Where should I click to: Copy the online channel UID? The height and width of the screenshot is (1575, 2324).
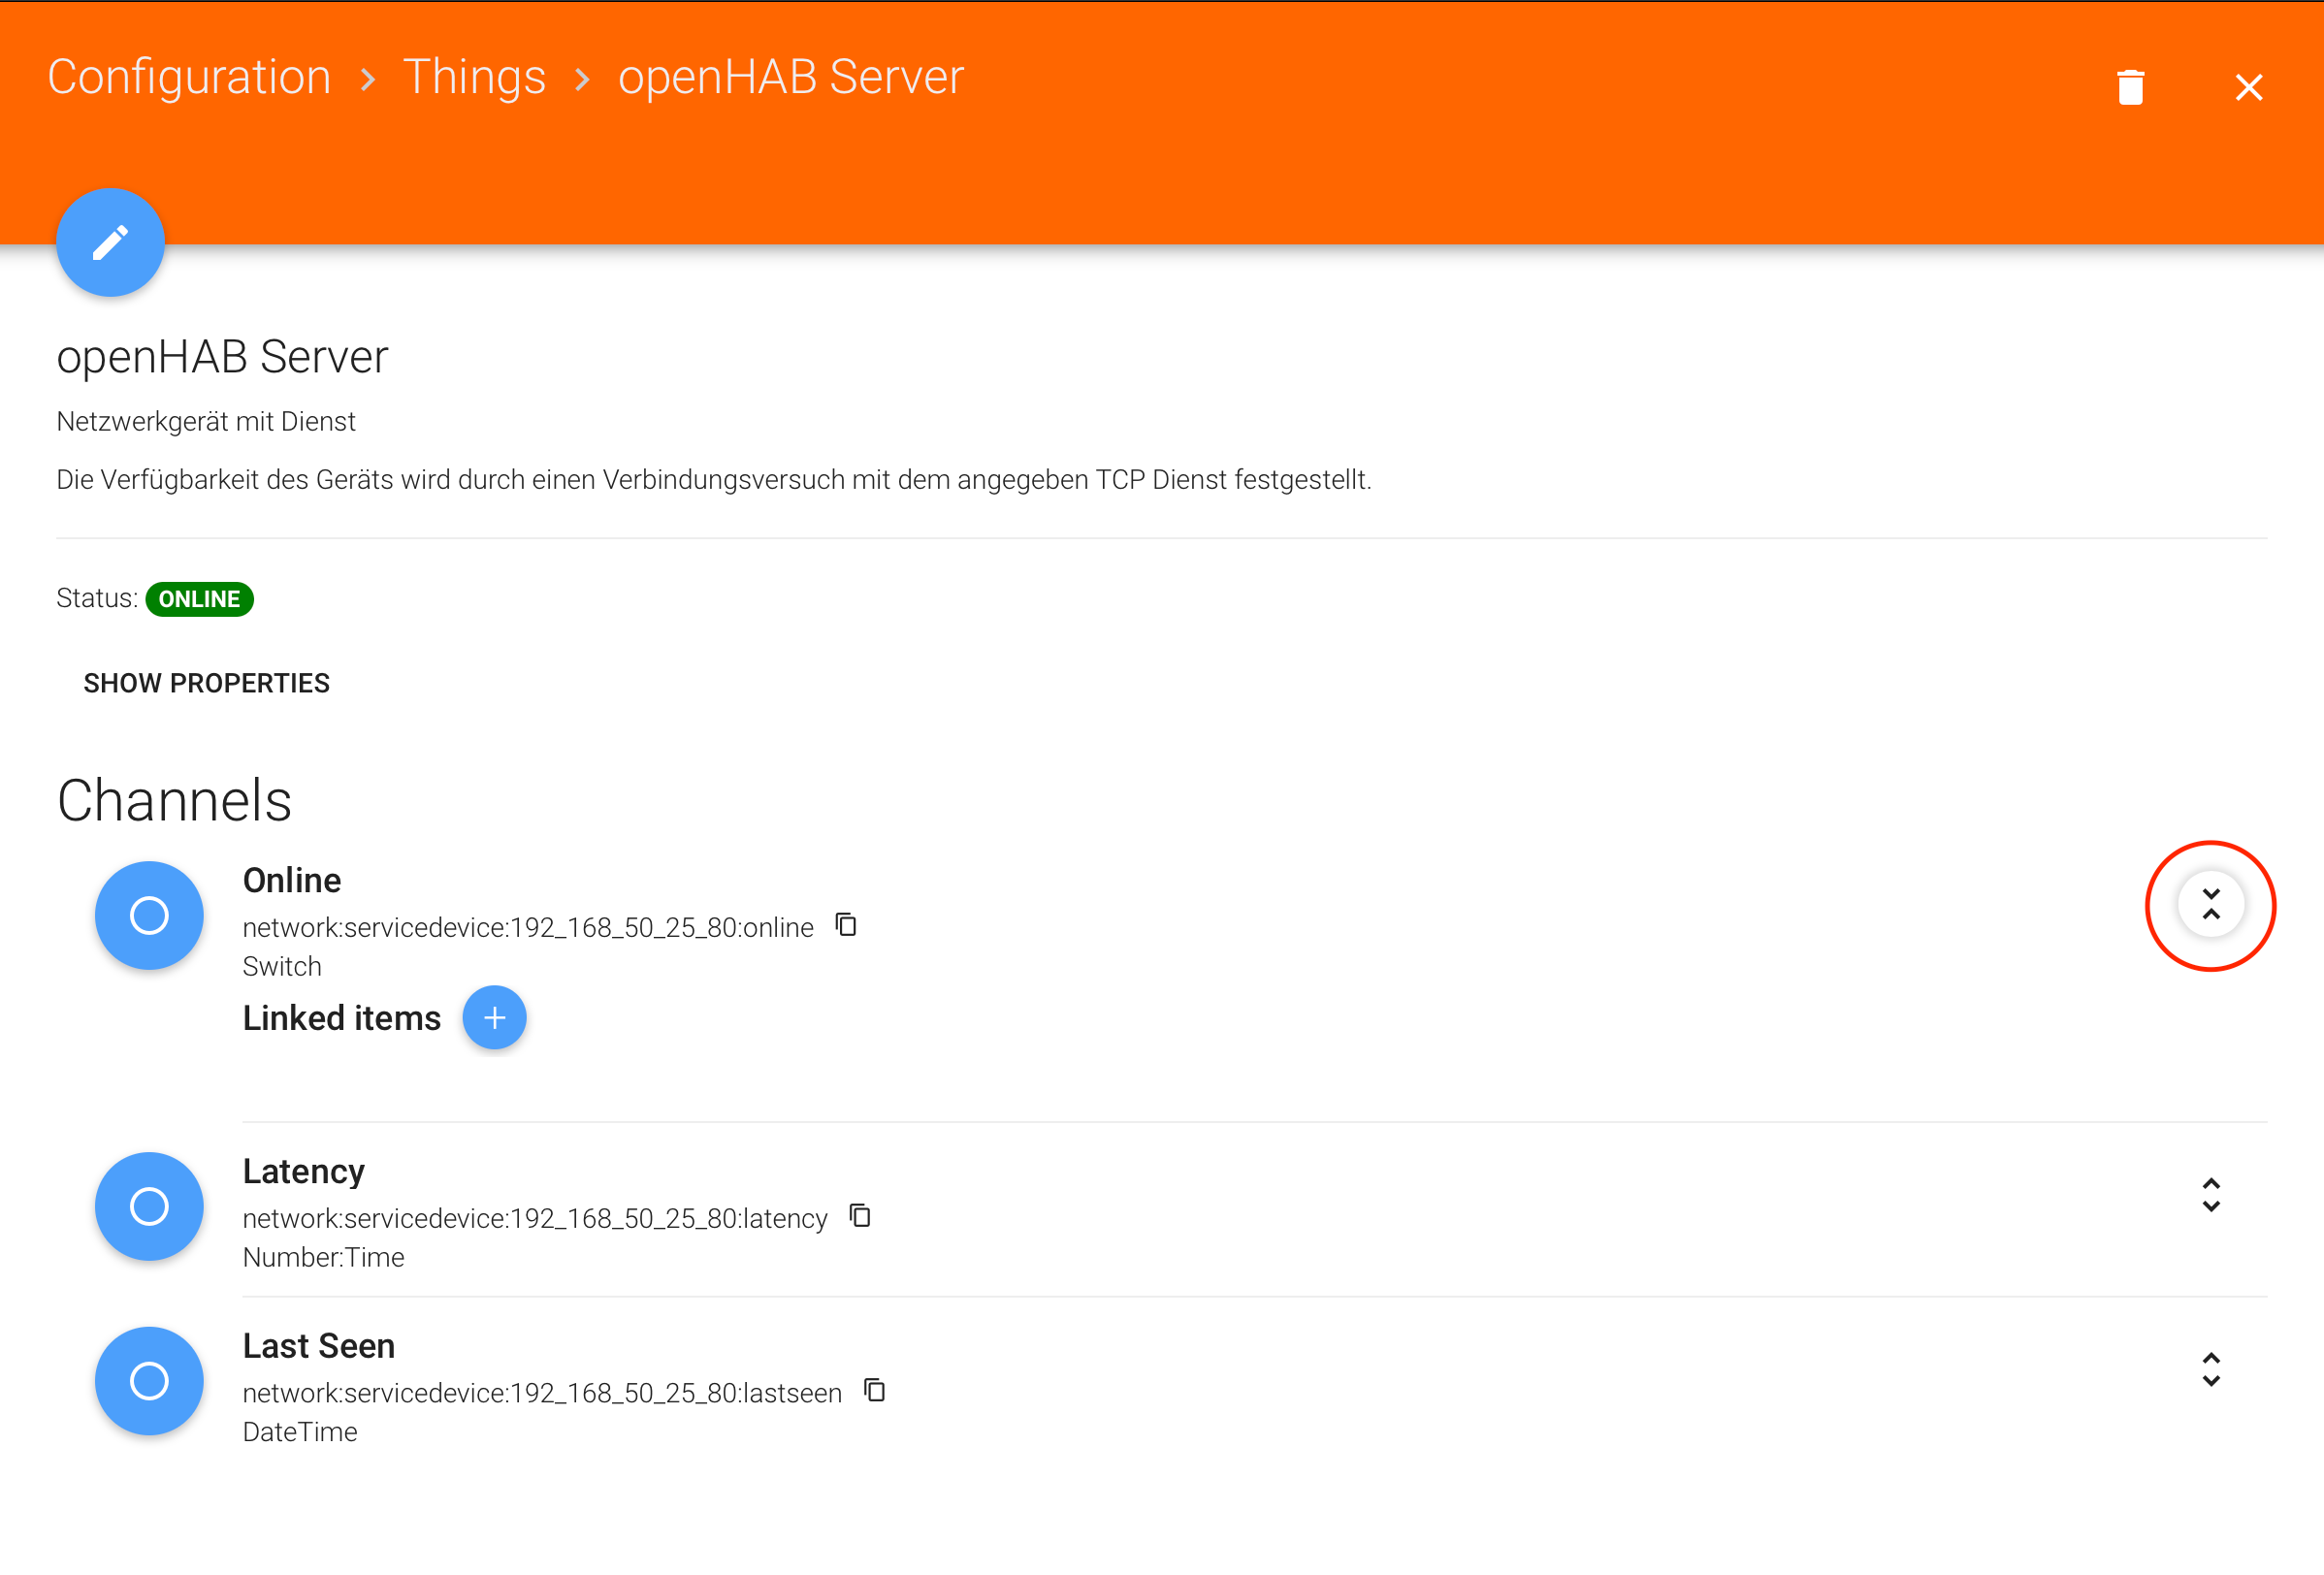tap(846, 924)
